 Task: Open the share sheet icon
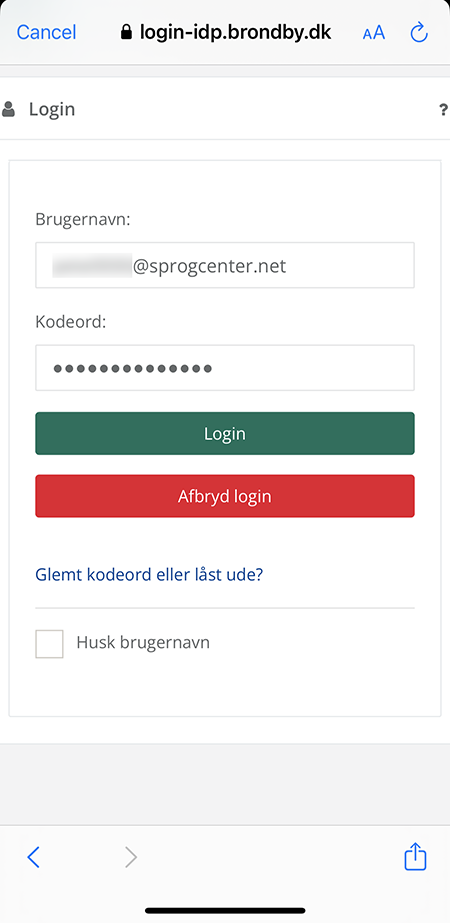(x=415, y=856)
